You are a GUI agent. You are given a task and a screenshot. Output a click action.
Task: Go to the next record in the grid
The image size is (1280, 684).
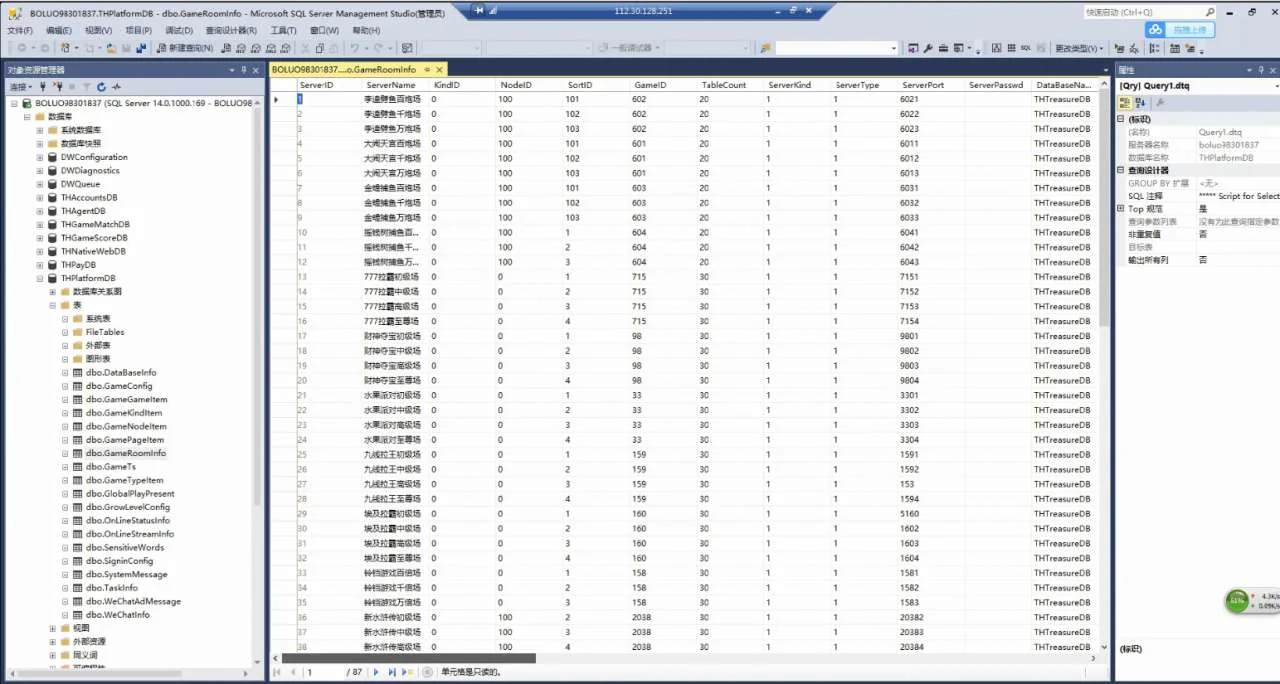tap(376, 672)
